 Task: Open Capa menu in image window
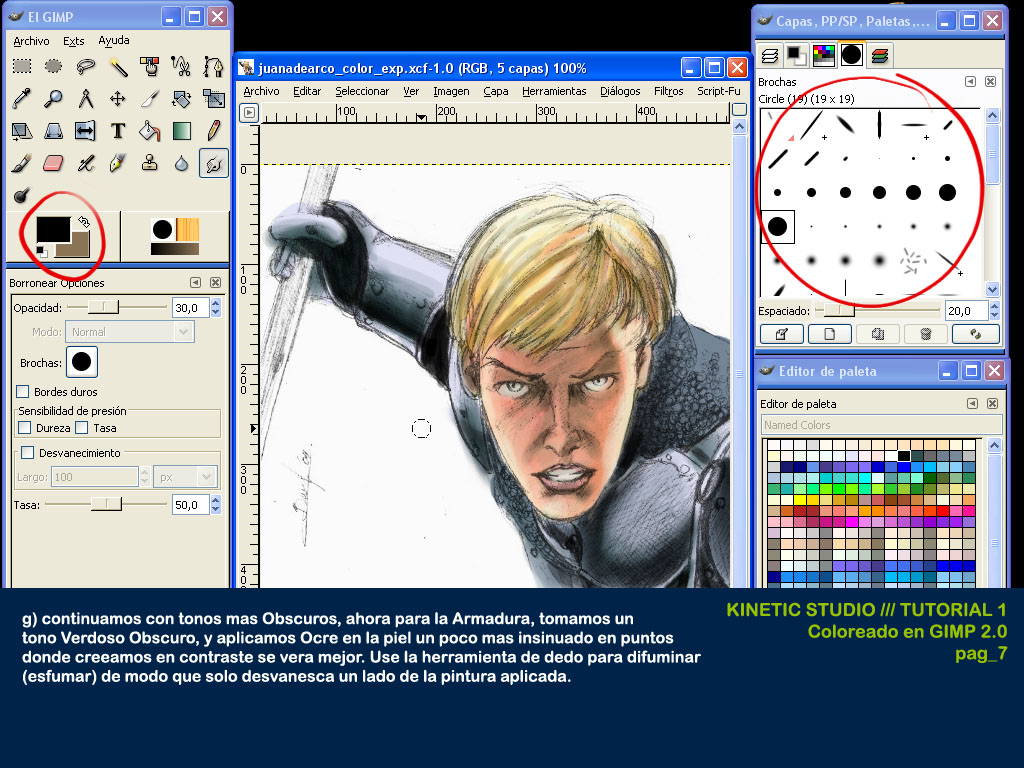(496, 91)
